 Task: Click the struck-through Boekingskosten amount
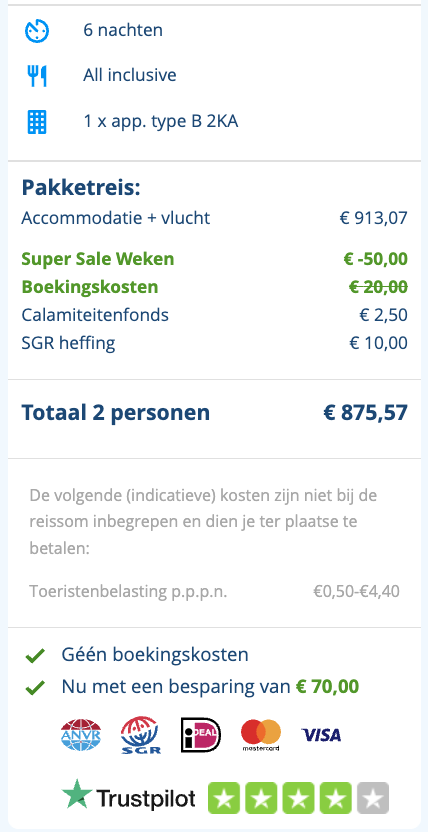tap(378, 287)
